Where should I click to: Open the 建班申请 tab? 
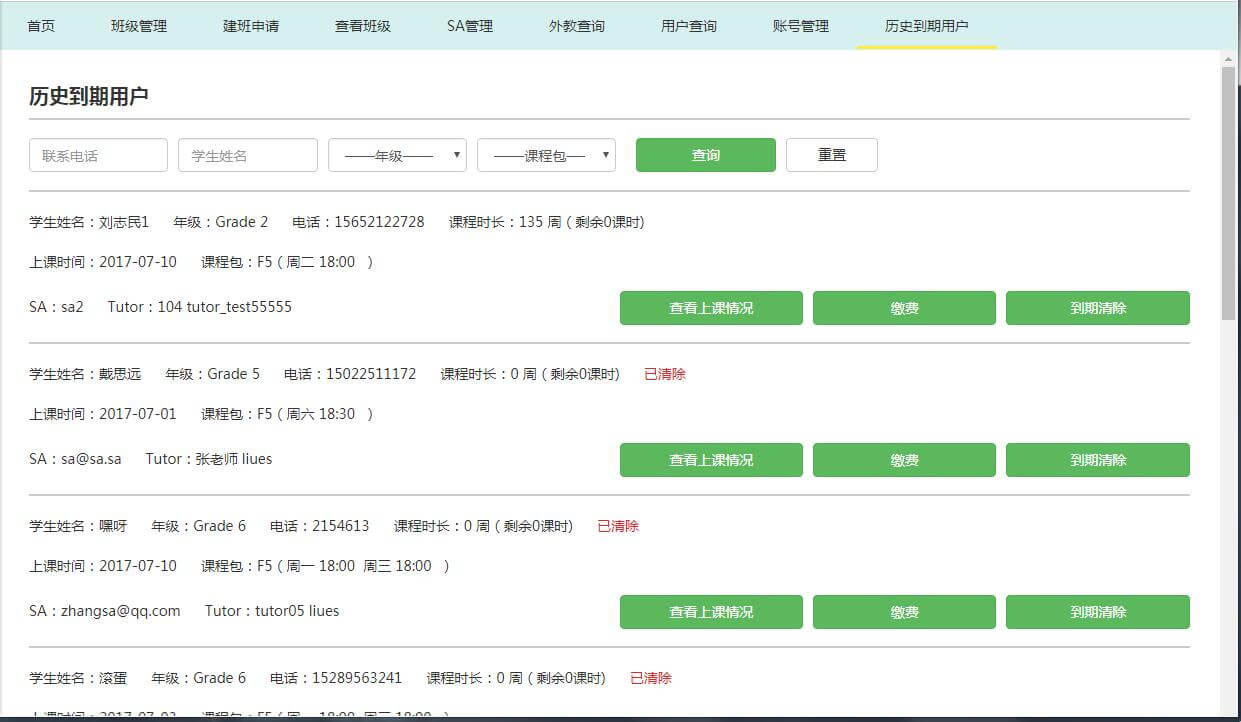tap(251, 26)
